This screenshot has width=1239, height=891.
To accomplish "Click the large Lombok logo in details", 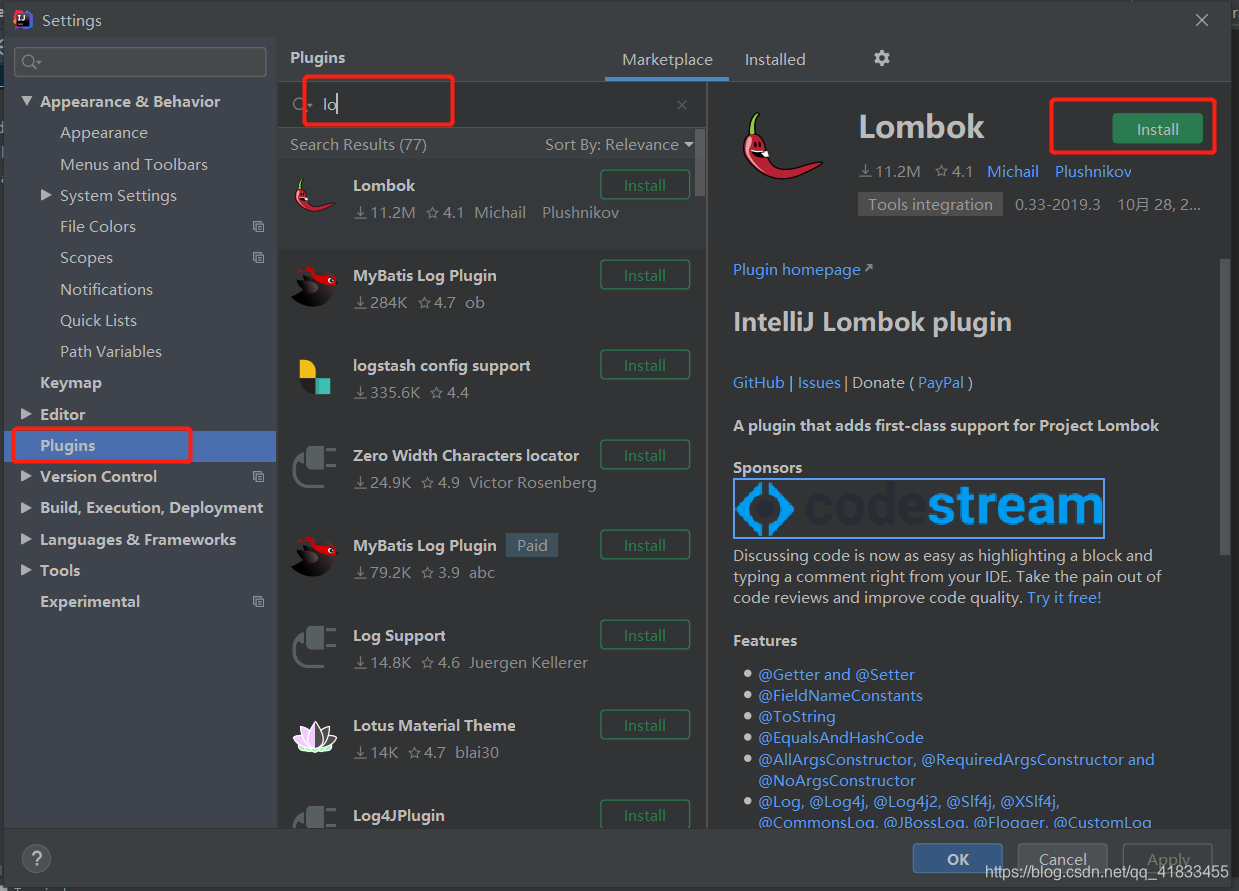I will pos(782,145).
